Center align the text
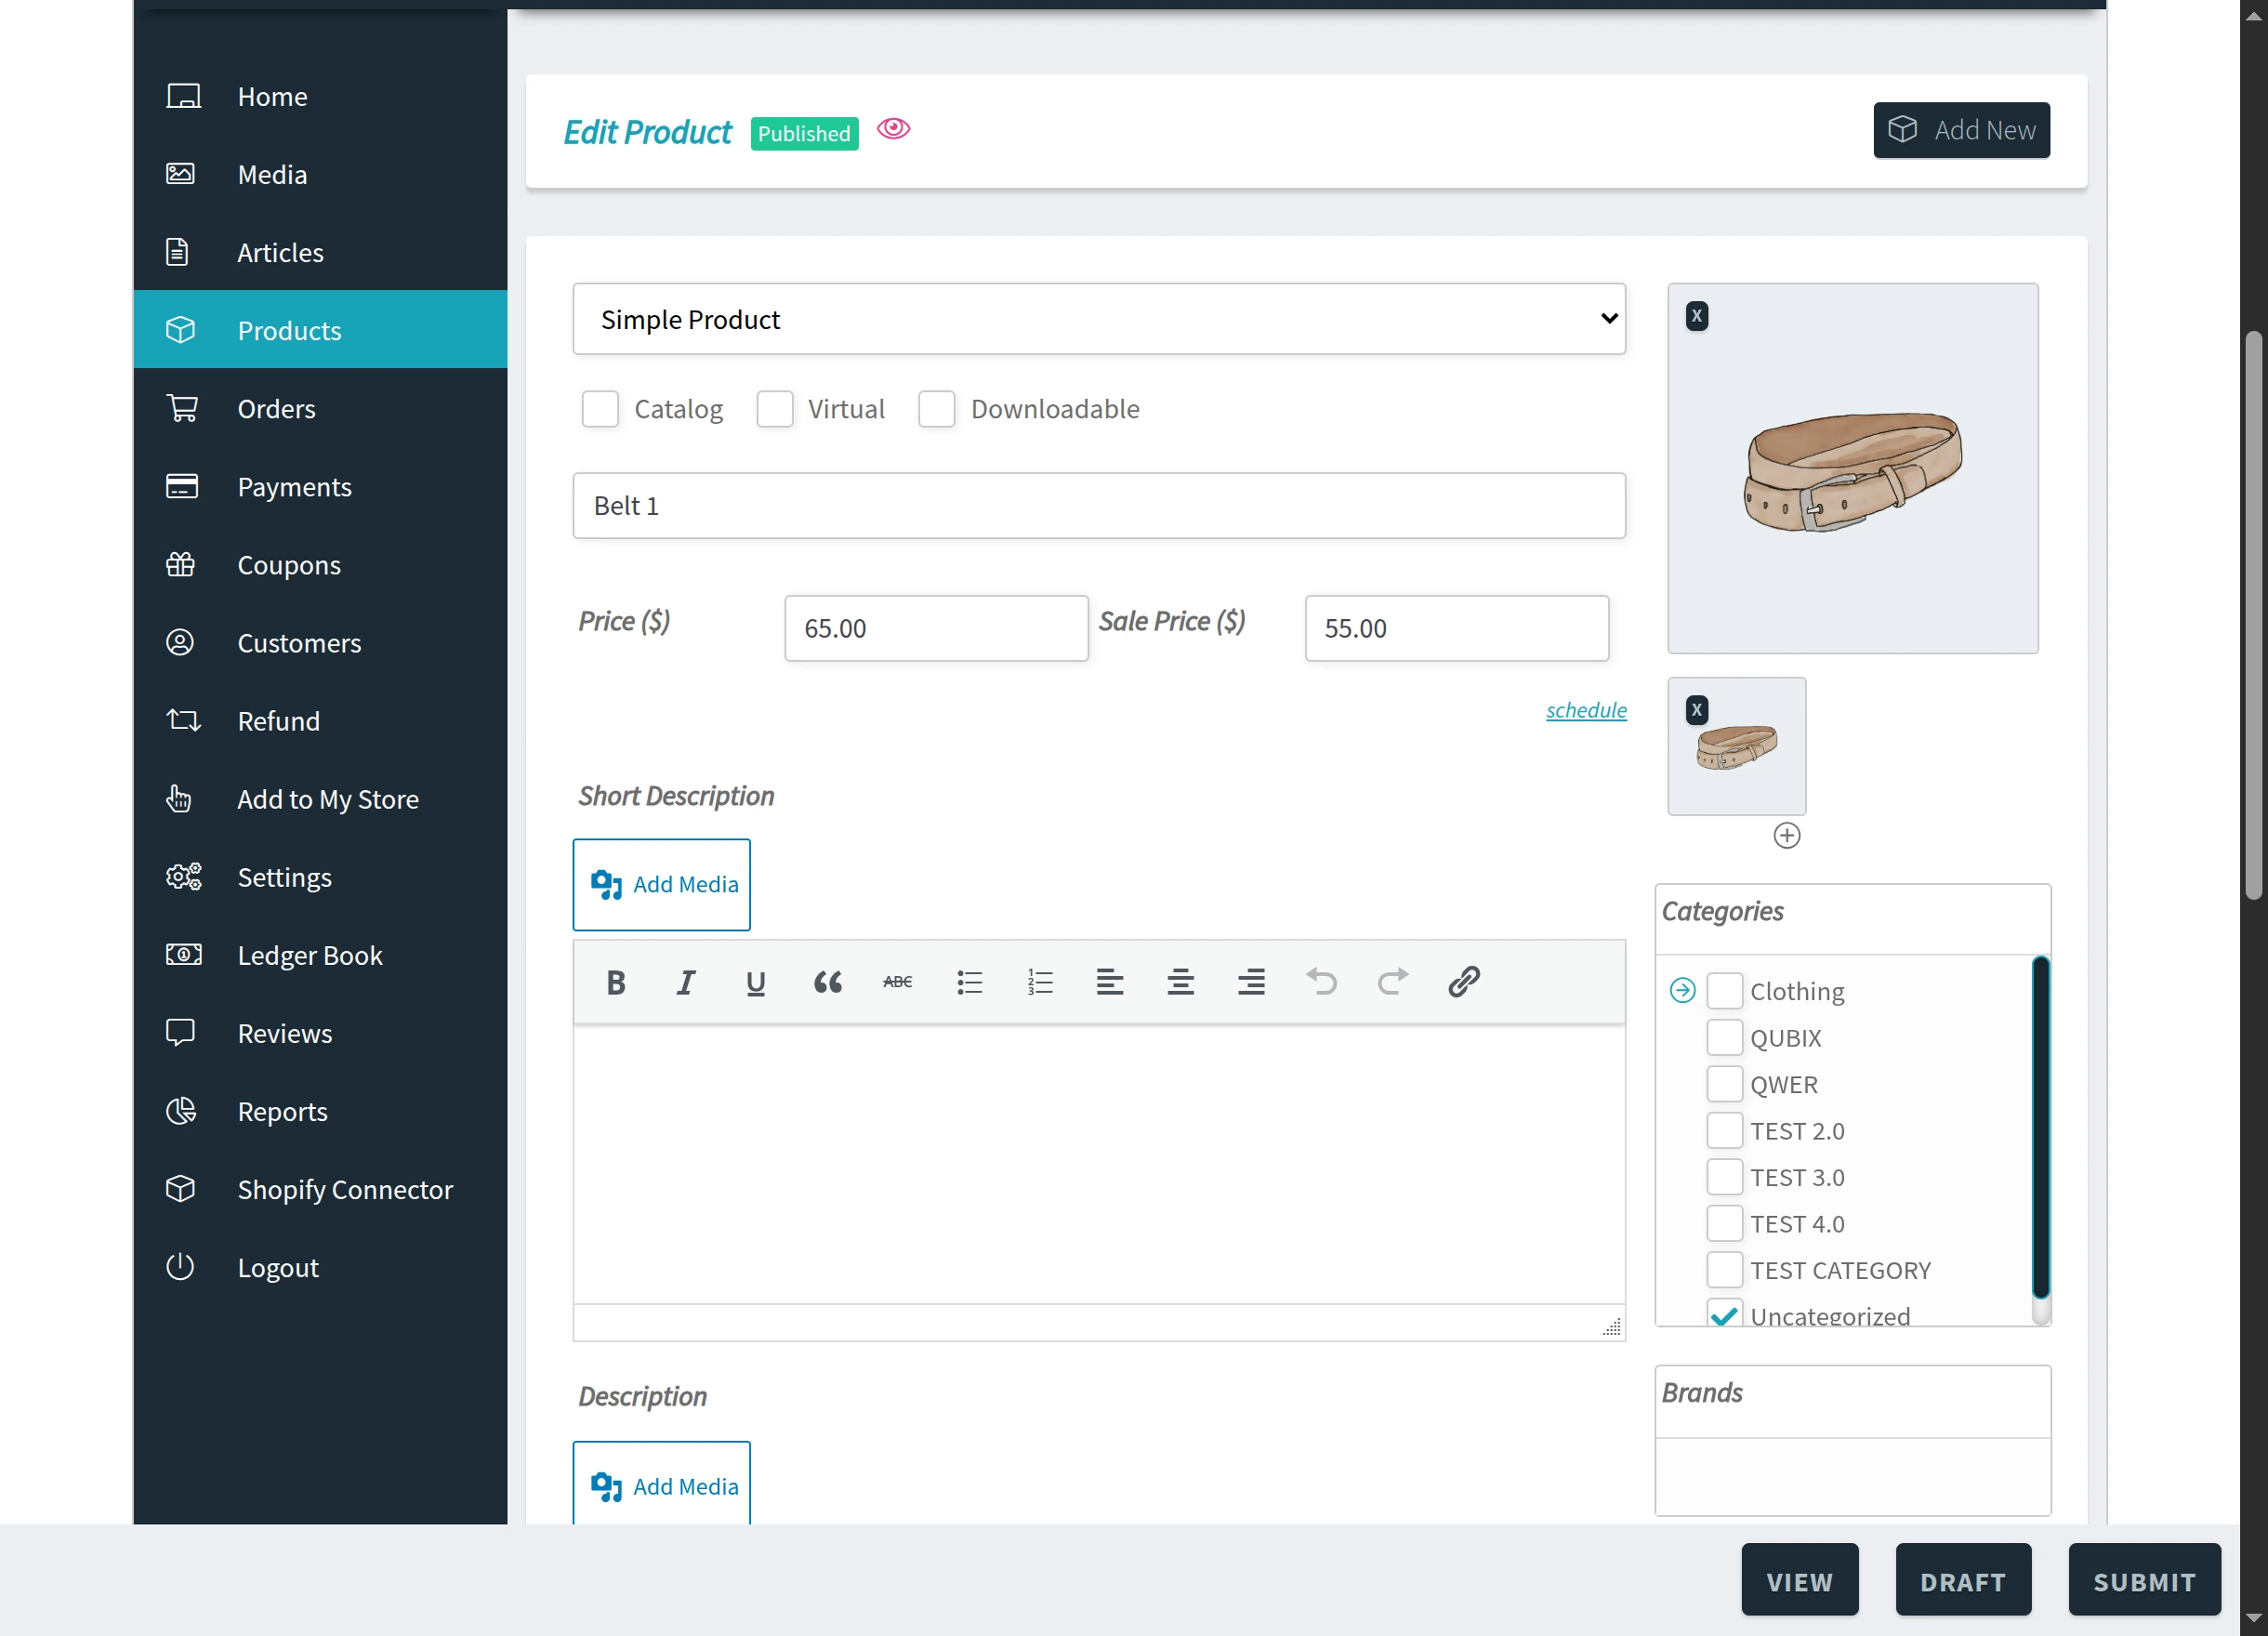The width and height of the screenshot is (2268, 1636). click(1180, 982)
